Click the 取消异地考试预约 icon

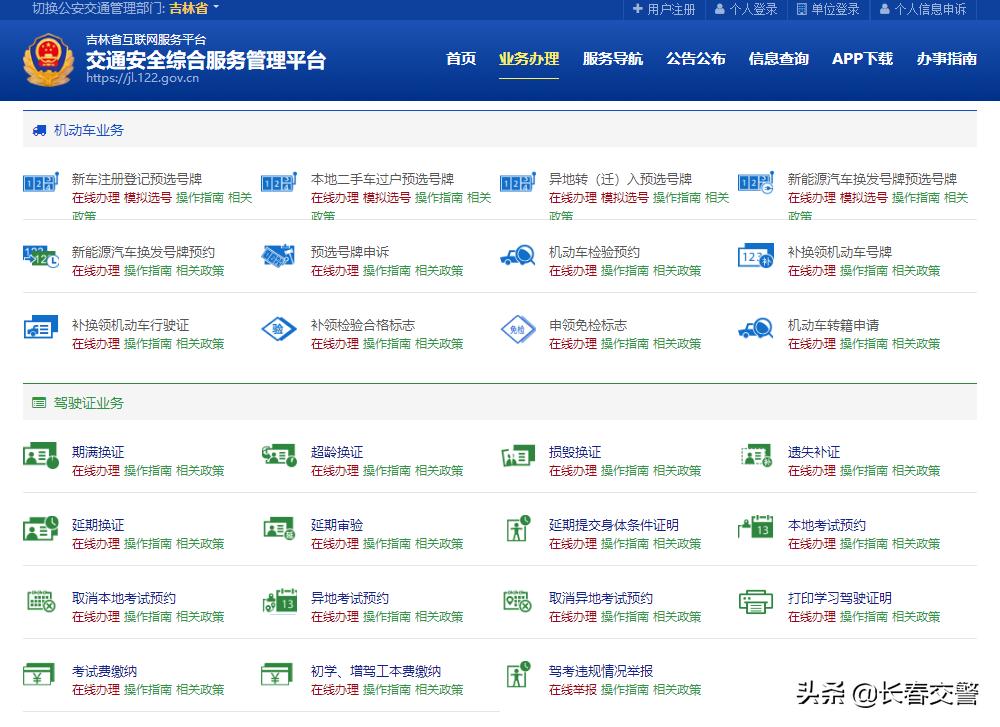click(x=517, y=601)
